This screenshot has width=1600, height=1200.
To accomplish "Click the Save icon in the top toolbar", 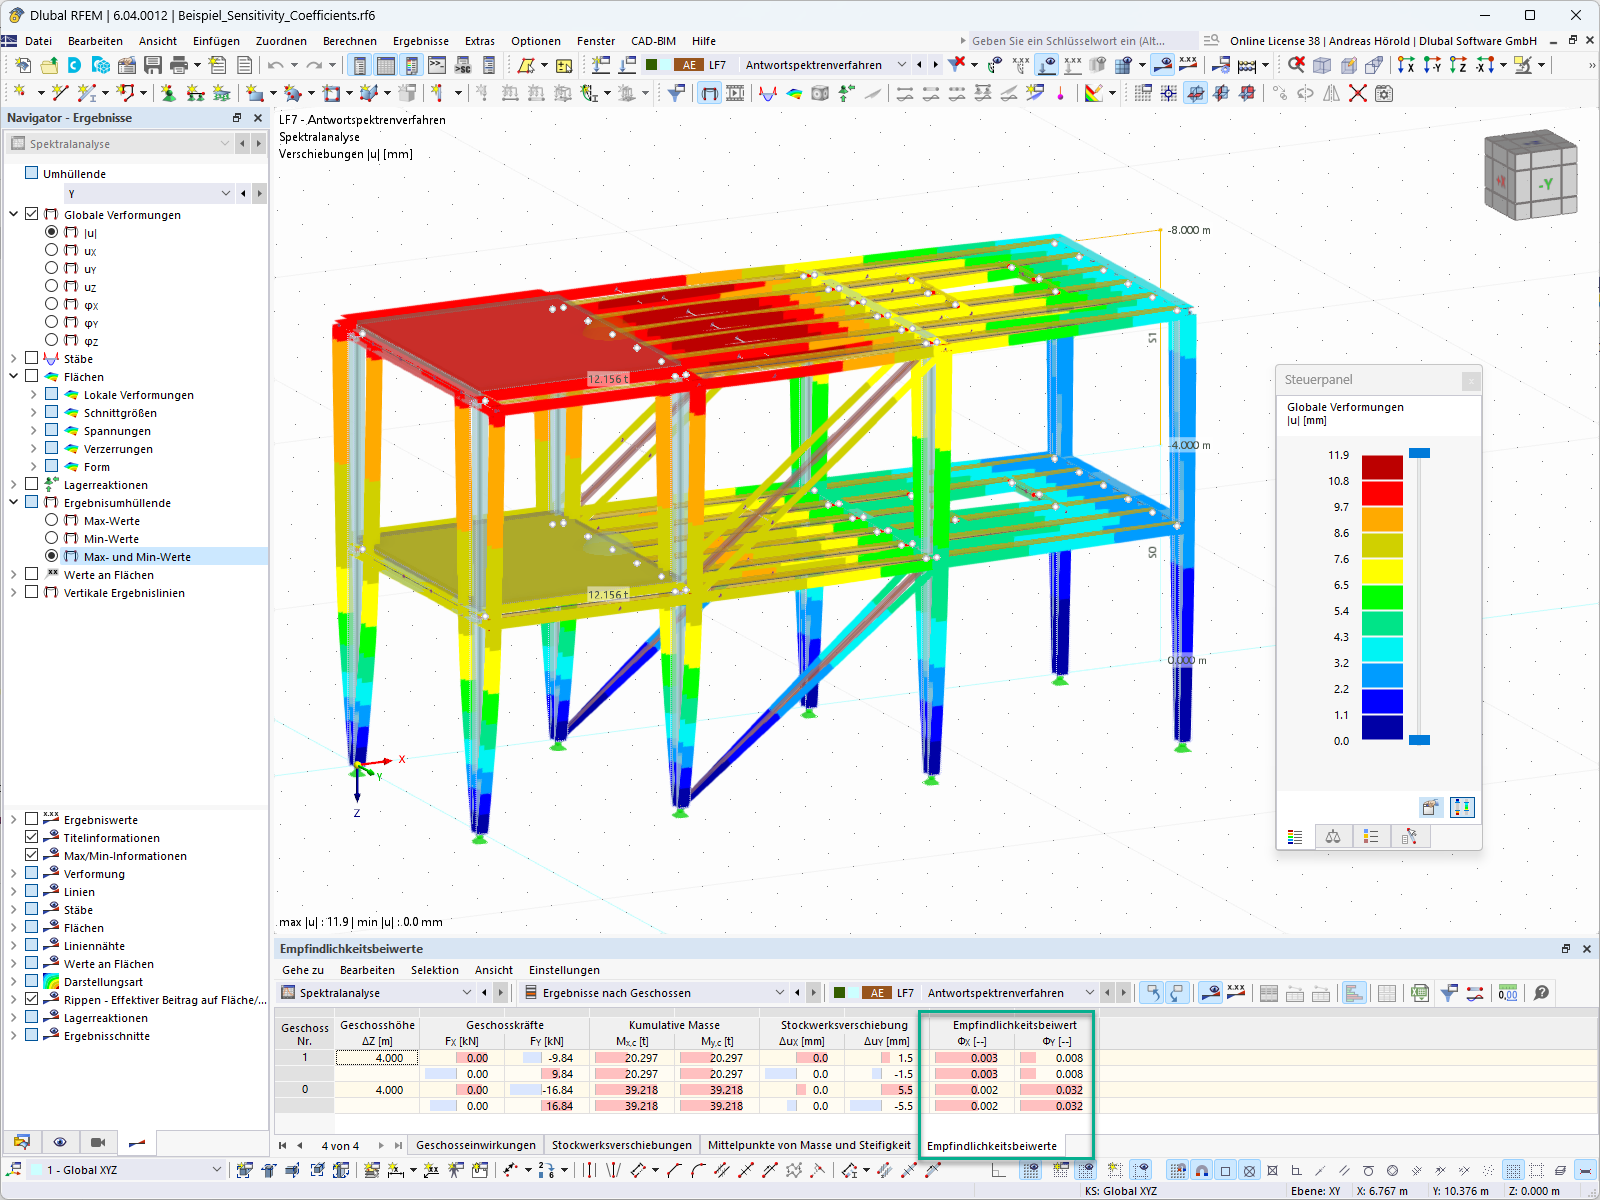I will click(x=153, y=65).
